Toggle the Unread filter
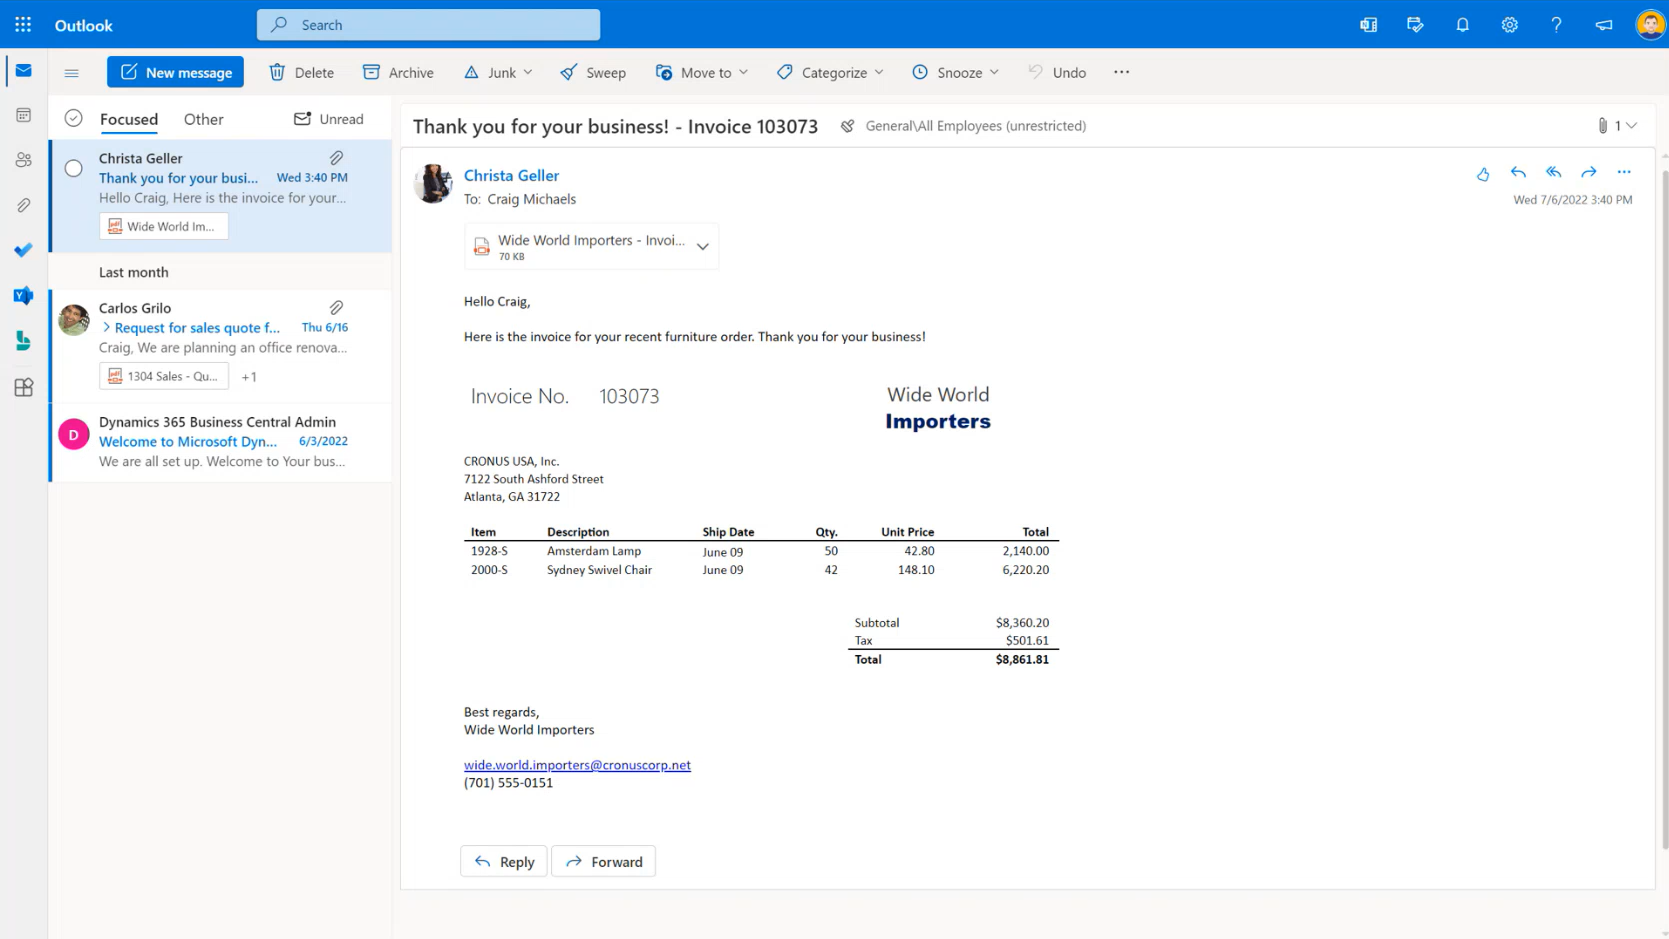 328,119
